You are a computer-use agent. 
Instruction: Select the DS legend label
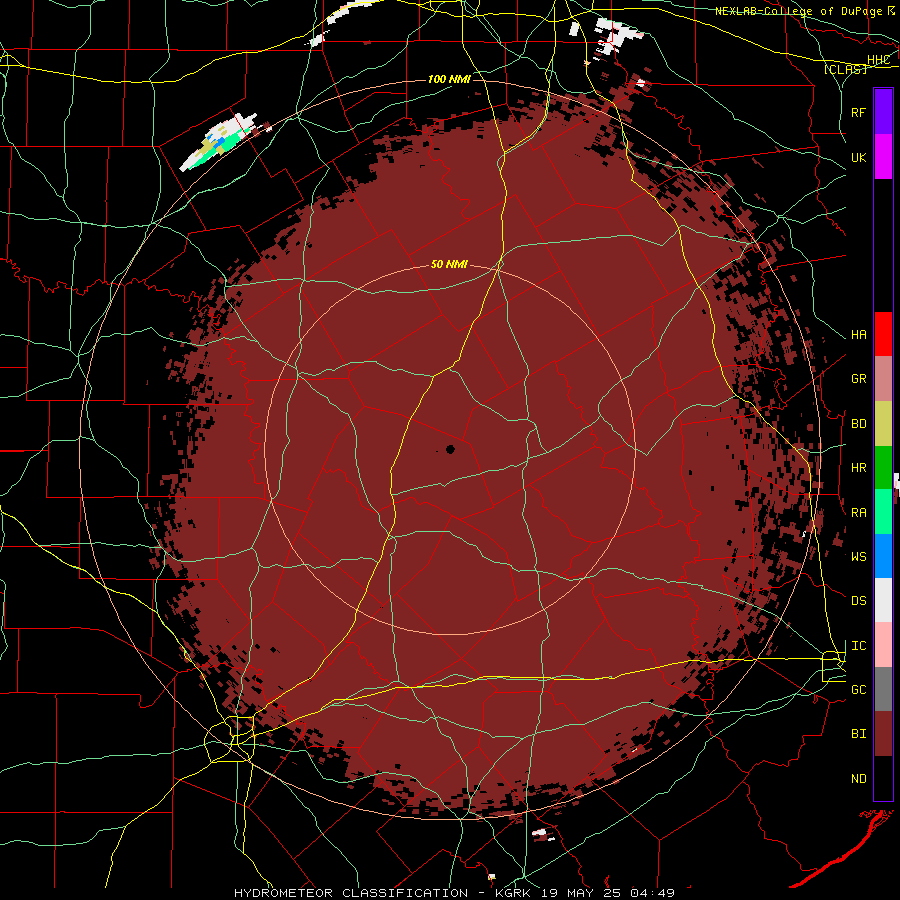pos(858,600)
